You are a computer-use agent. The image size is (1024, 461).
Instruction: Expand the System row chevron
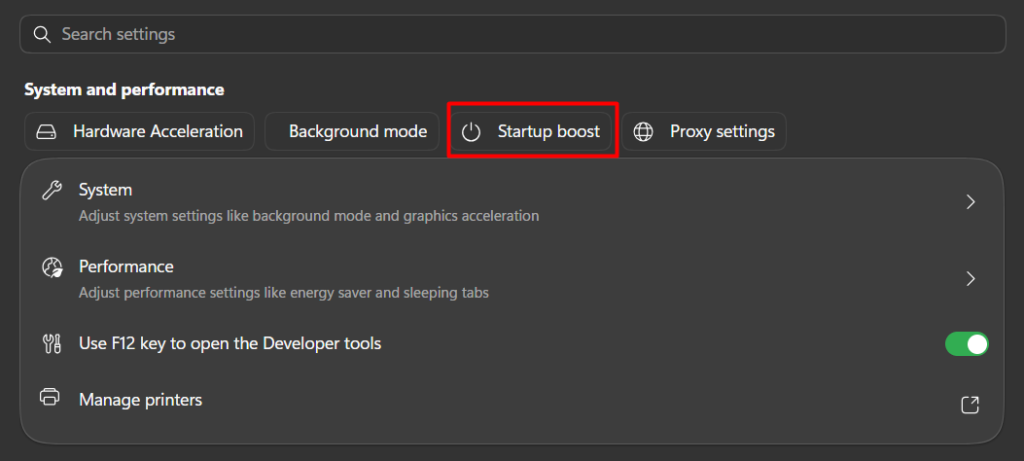tap(970, 202)
